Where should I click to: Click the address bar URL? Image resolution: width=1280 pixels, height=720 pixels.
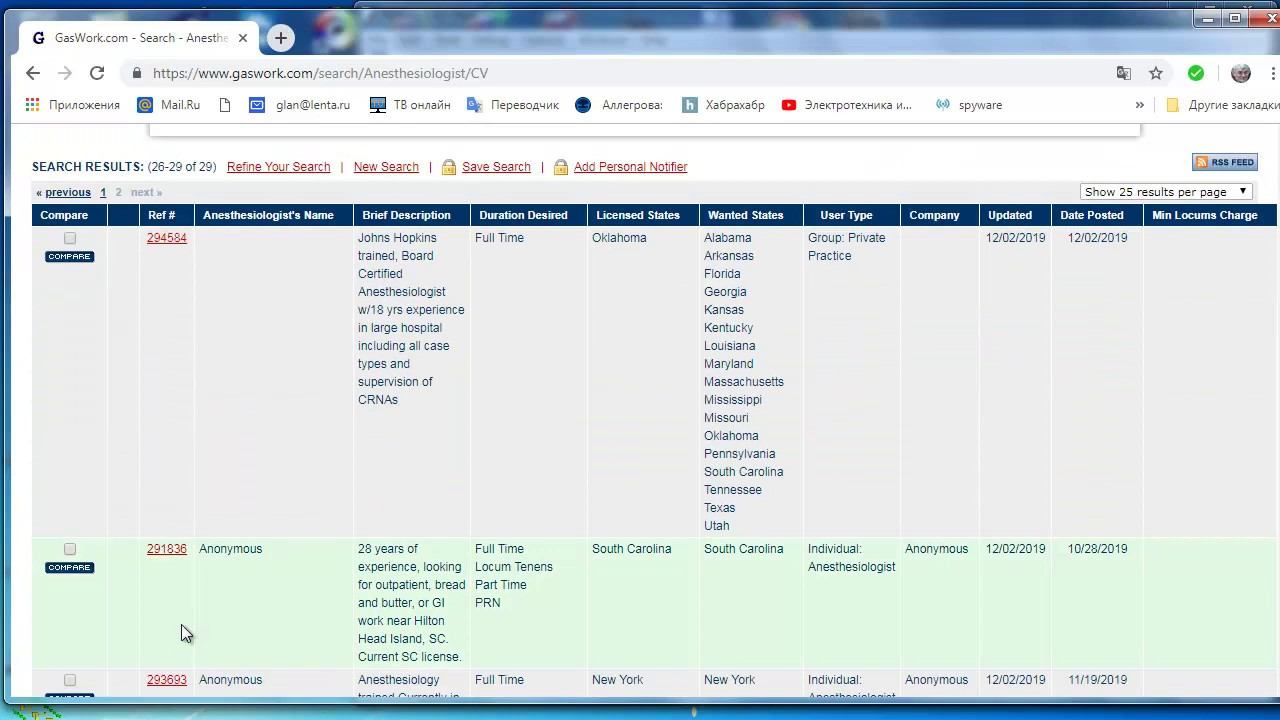tap(320, 73)
